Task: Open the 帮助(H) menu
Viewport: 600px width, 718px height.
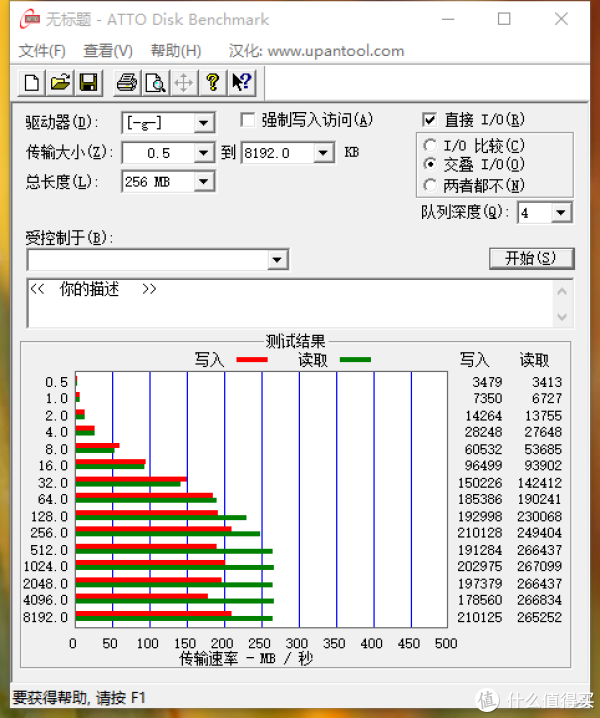Action: pyautogui.click(x=176, y=51)
